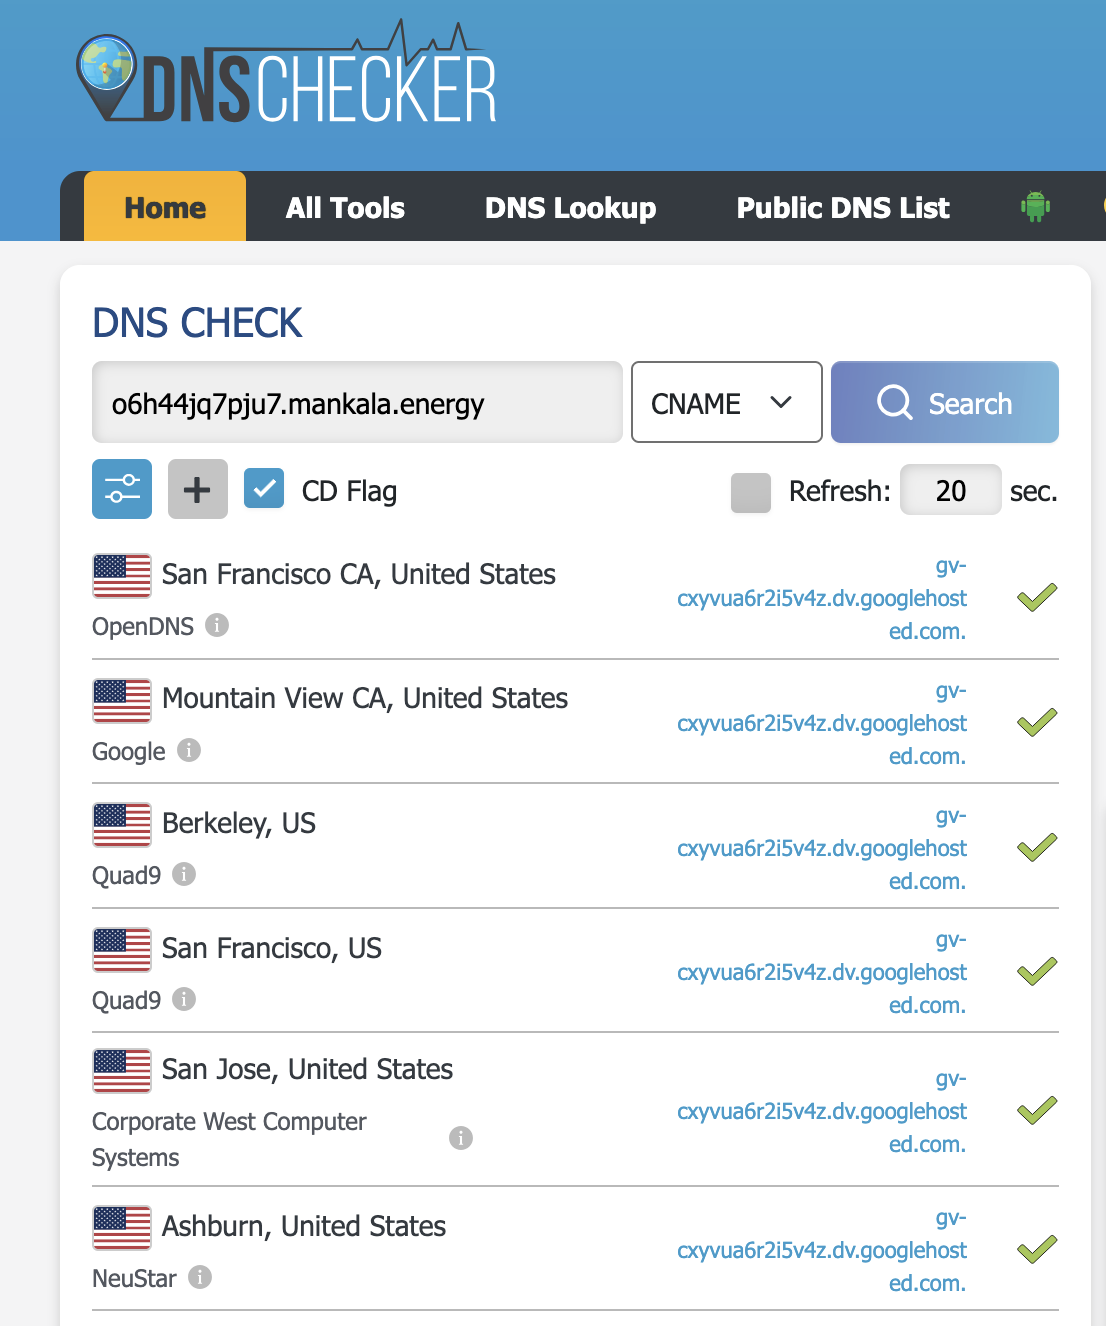
Task: Click info icon next to NeuStar
Action: [x=200, y=1277]
